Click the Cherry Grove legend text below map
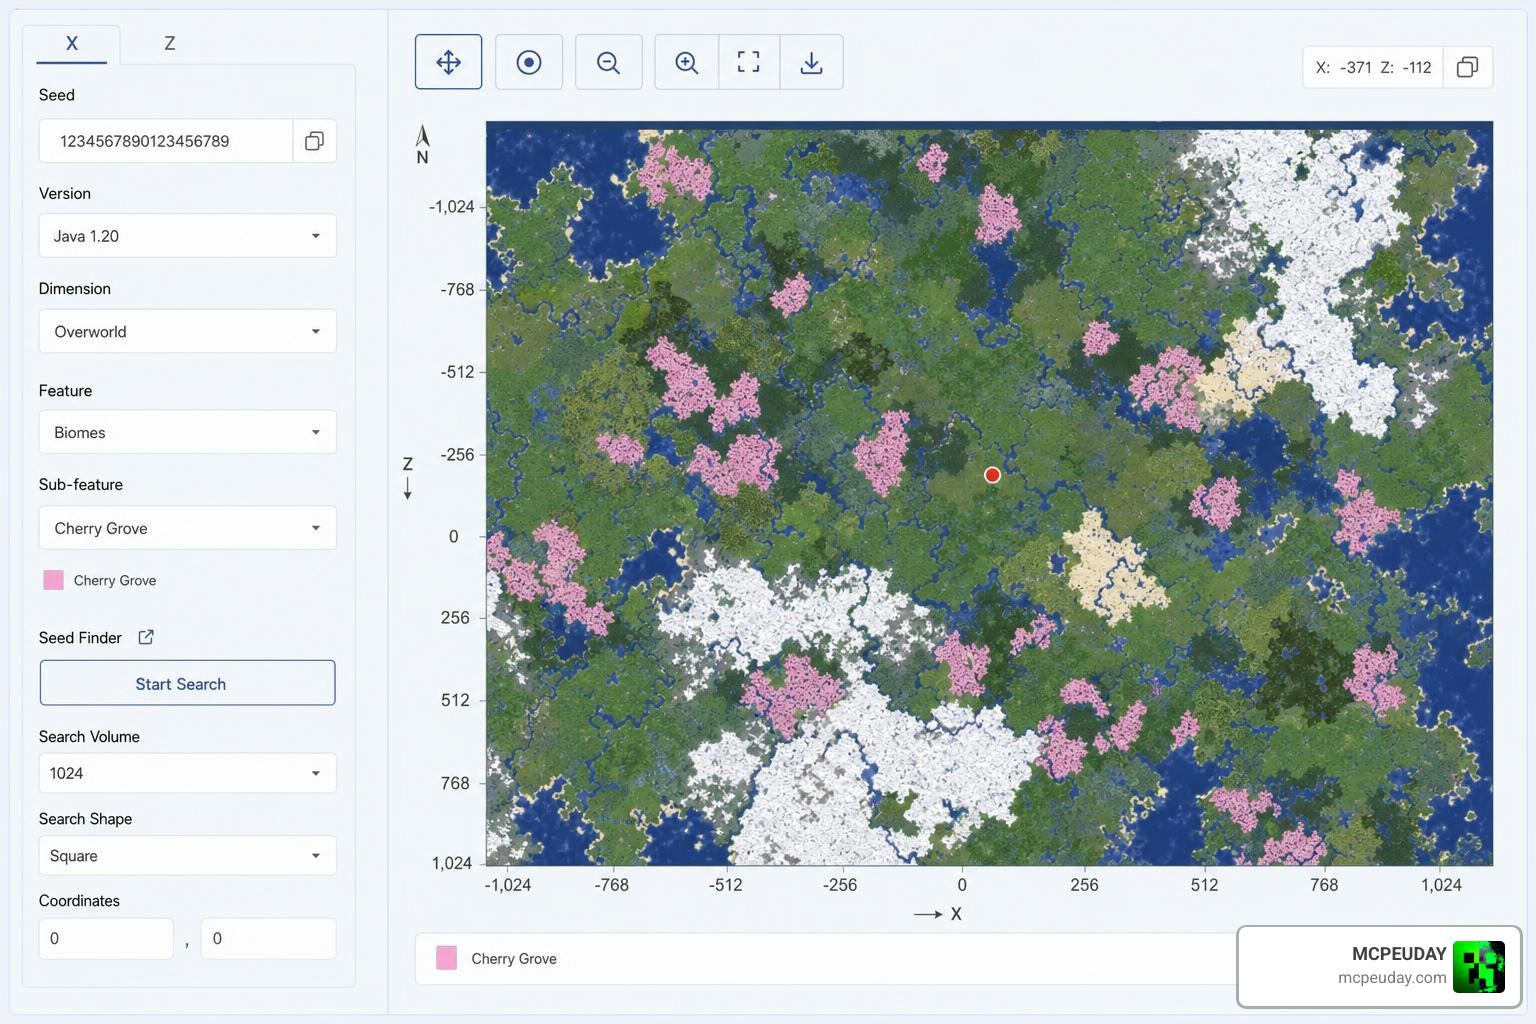 click(x=514, y=959)
